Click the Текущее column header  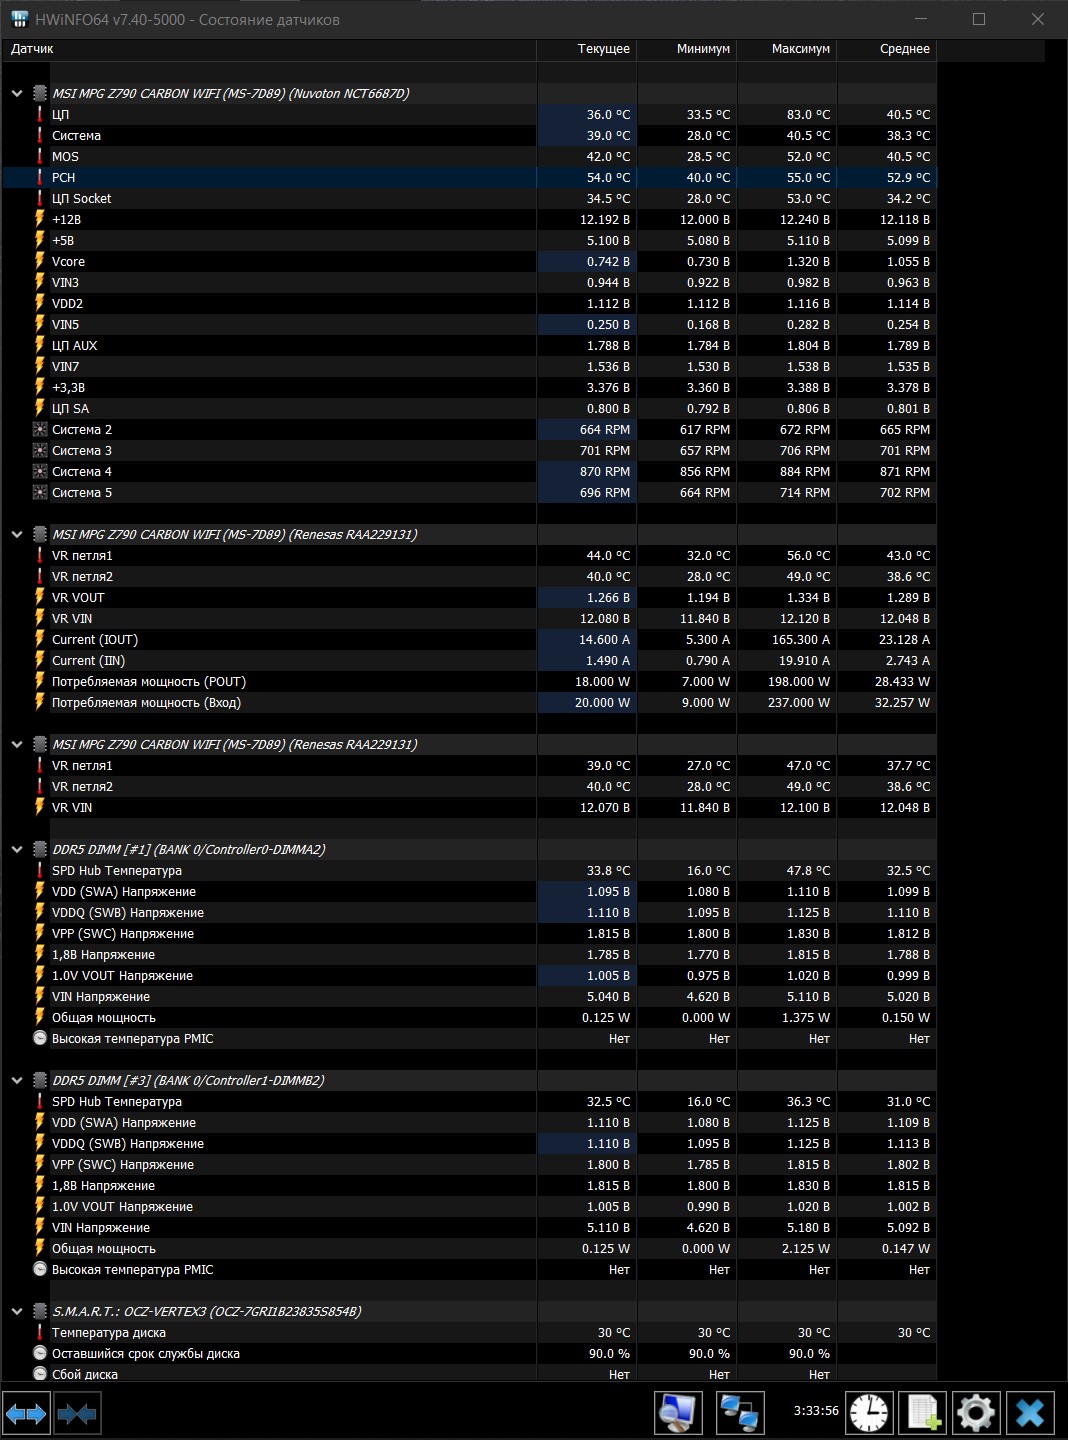click(x=587, y=49)
